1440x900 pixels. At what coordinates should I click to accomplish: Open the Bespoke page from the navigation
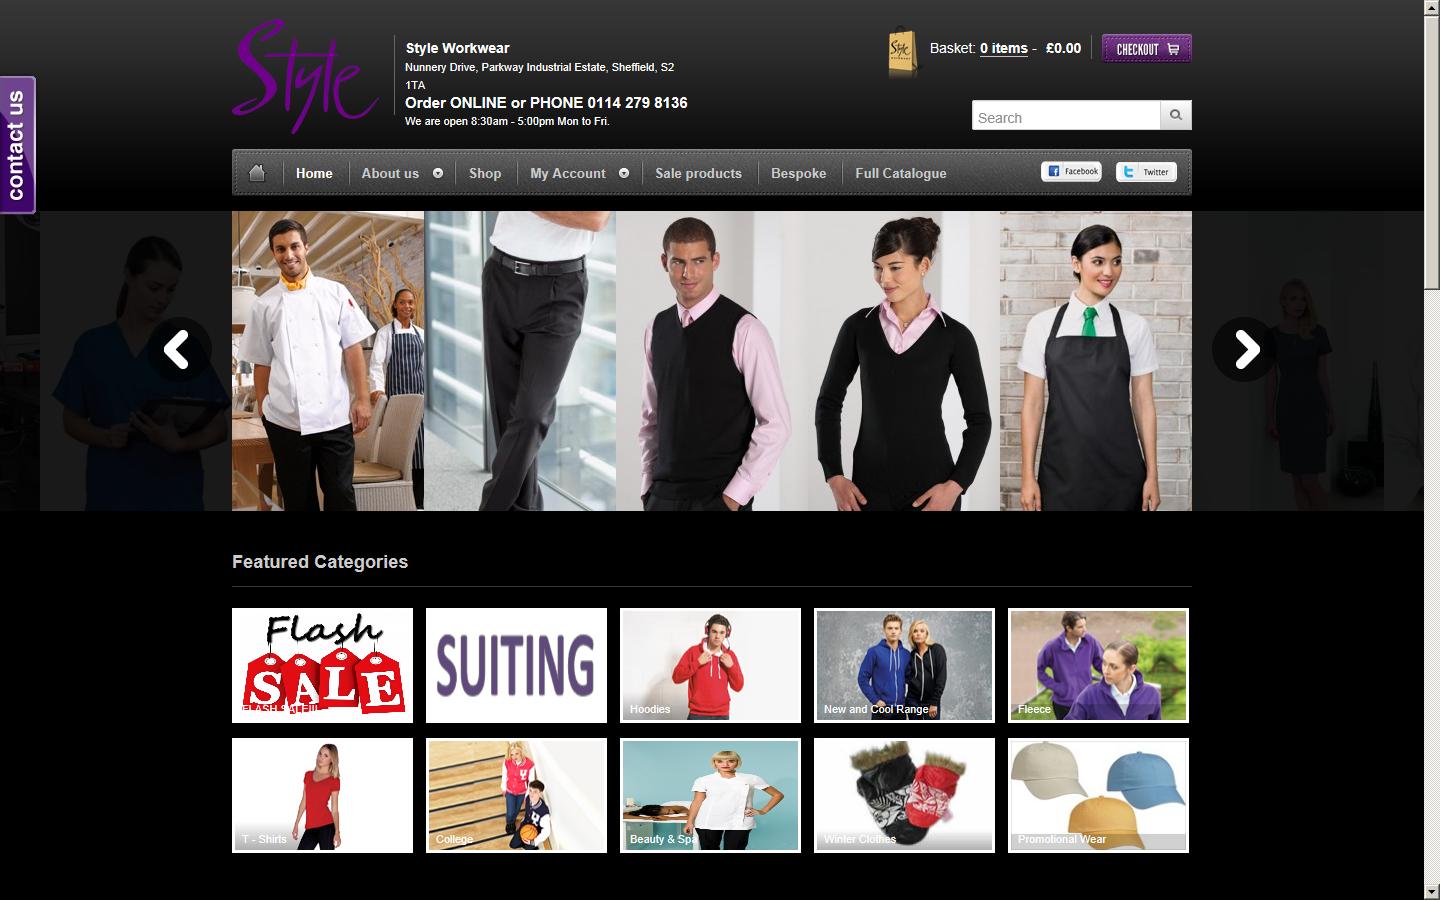798,172
